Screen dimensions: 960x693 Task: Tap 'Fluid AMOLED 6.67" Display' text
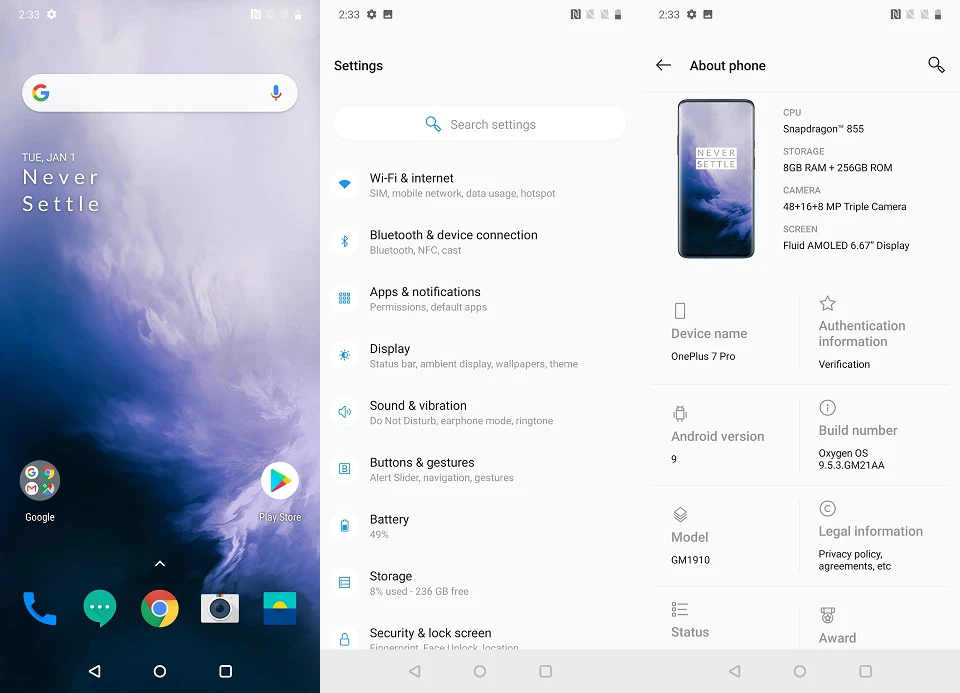click(x=846, y=245)
